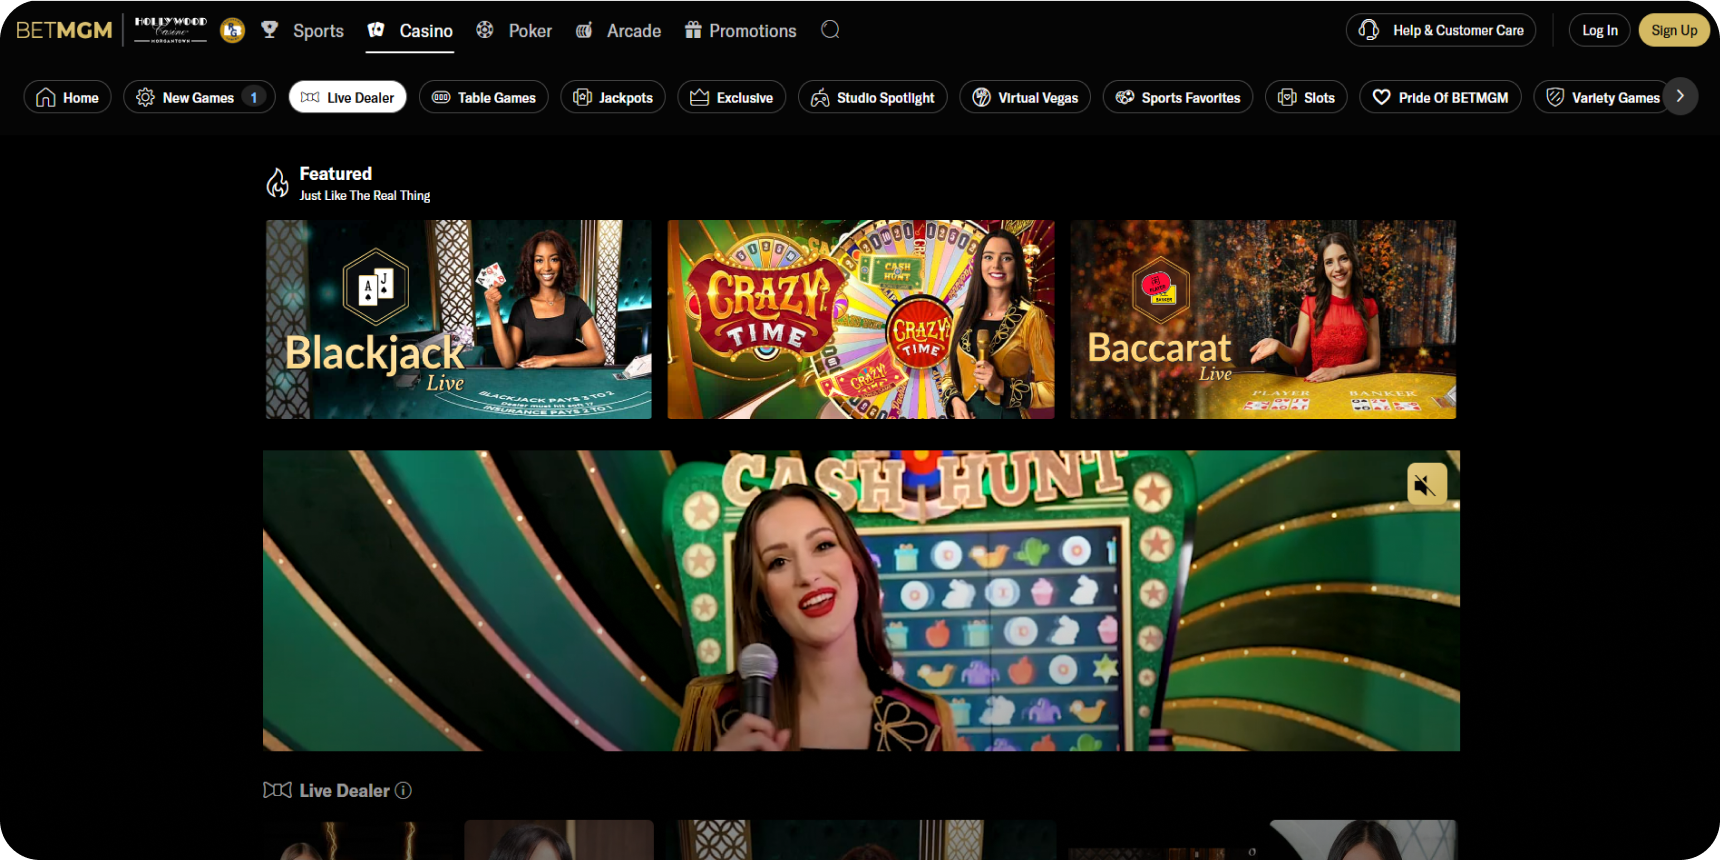Select the Exclusive category
The height and width of the screenshot is (860, 1720).
click(x=732, y=97)
